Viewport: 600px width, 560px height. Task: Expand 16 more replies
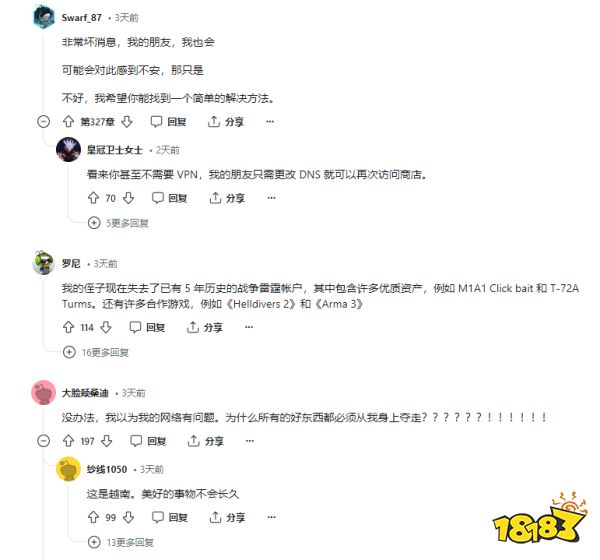pyautogui.click(x=96, y=352)
